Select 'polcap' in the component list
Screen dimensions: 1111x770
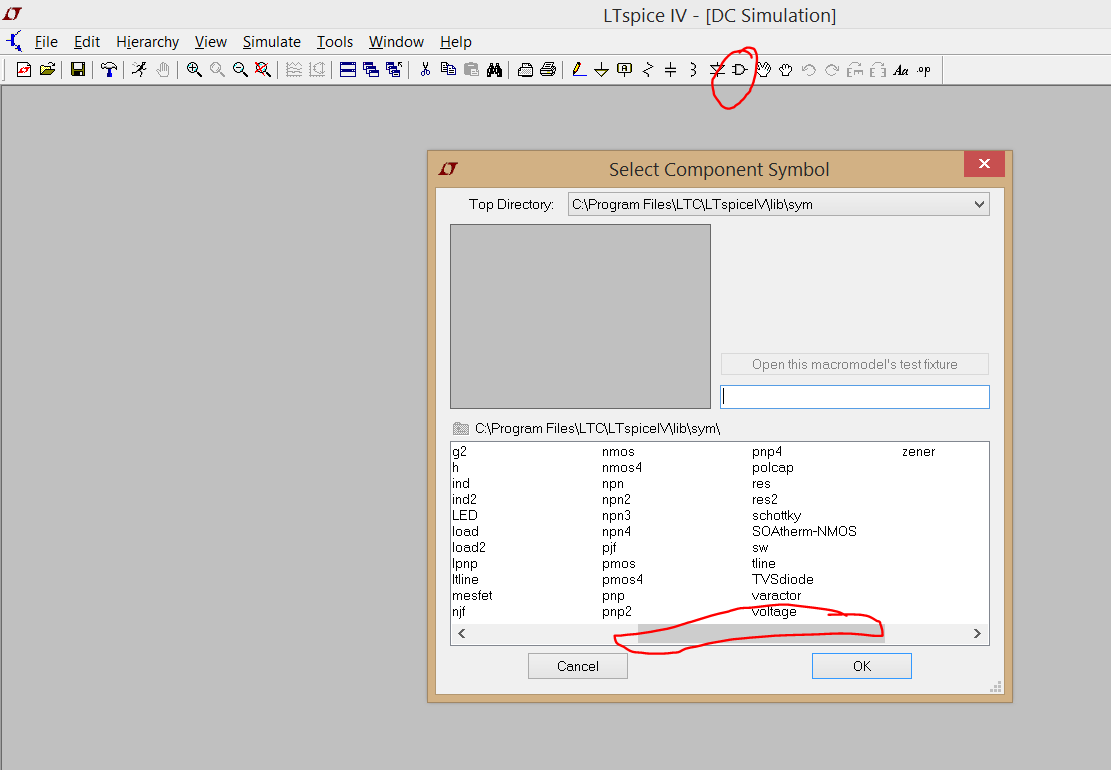[x=772, y=468]
